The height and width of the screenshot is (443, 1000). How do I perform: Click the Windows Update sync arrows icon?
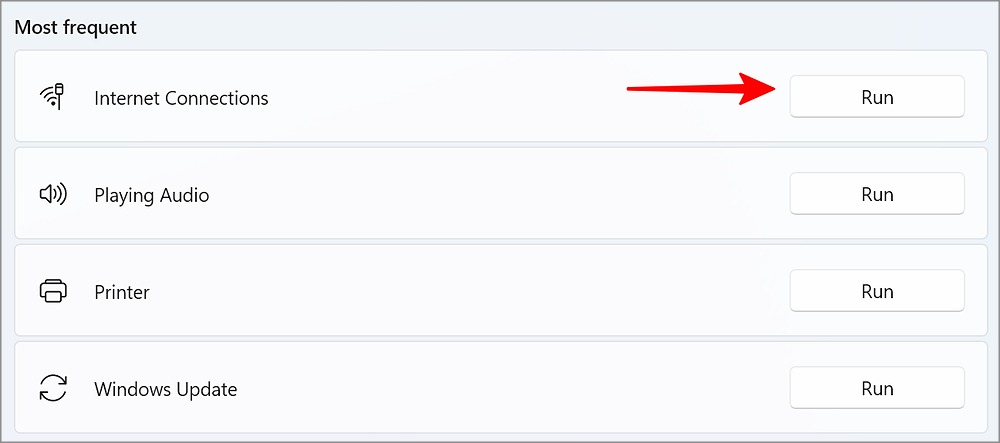(52, 388)
